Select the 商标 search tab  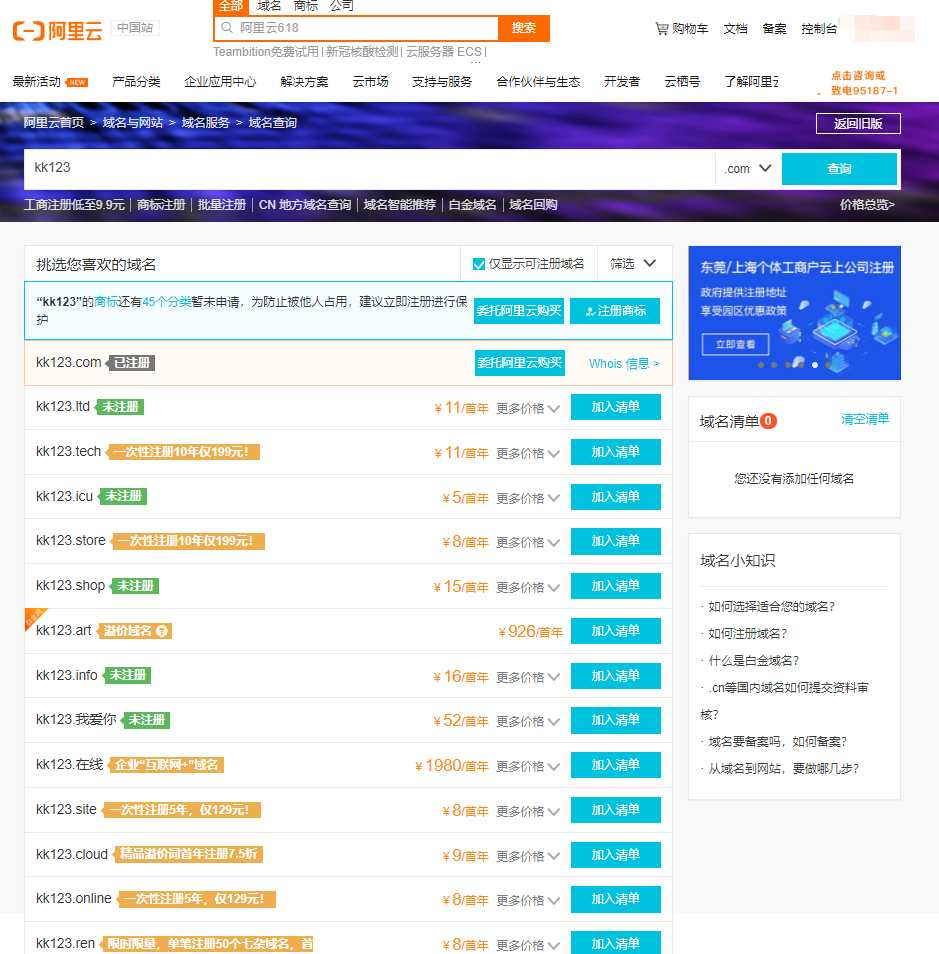pyautogui.click(x=305, y=6)
